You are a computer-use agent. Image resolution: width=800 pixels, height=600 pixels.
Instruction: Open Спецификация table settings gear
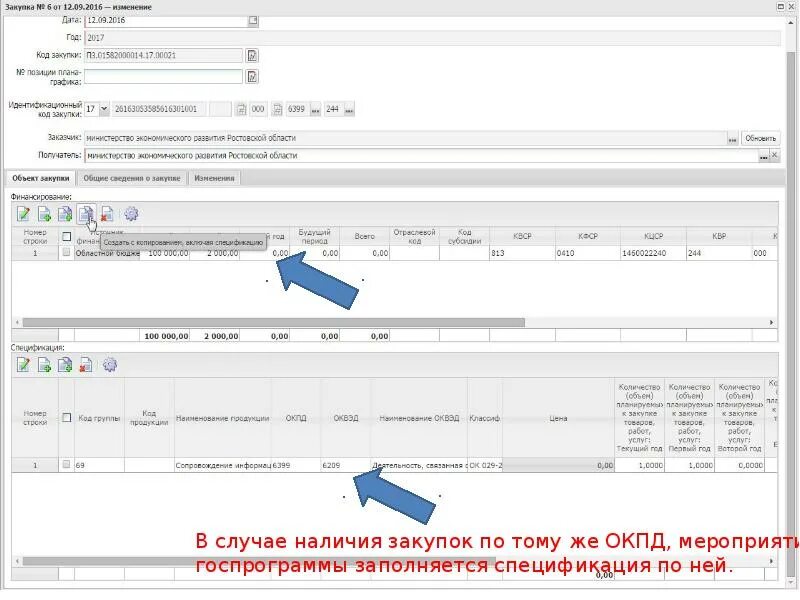pyautogui.click(x=110, y=365)
